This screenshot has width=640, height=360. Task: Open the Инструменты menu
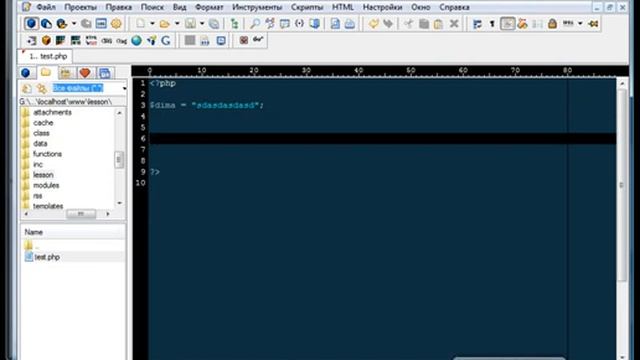(x=257, y=7)
